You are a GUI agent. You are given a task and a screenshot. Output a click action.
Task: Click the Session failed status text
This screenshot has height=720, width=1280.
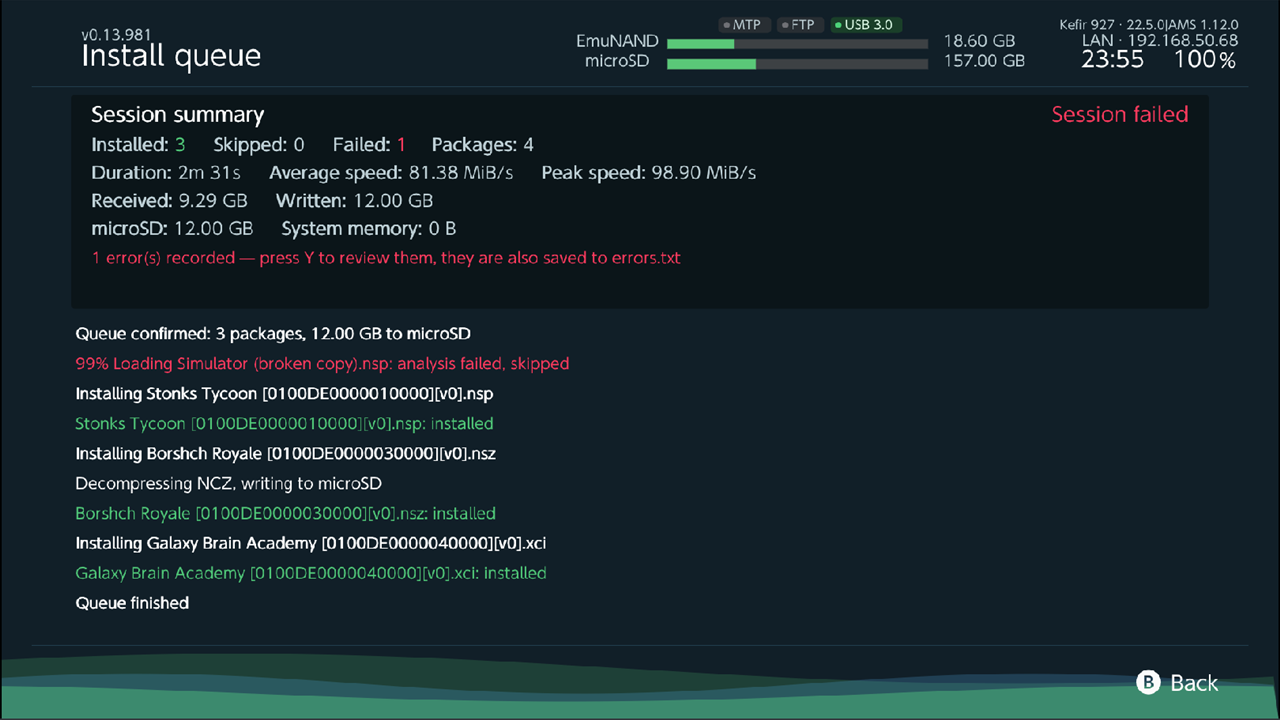(x=1120, y=114)
